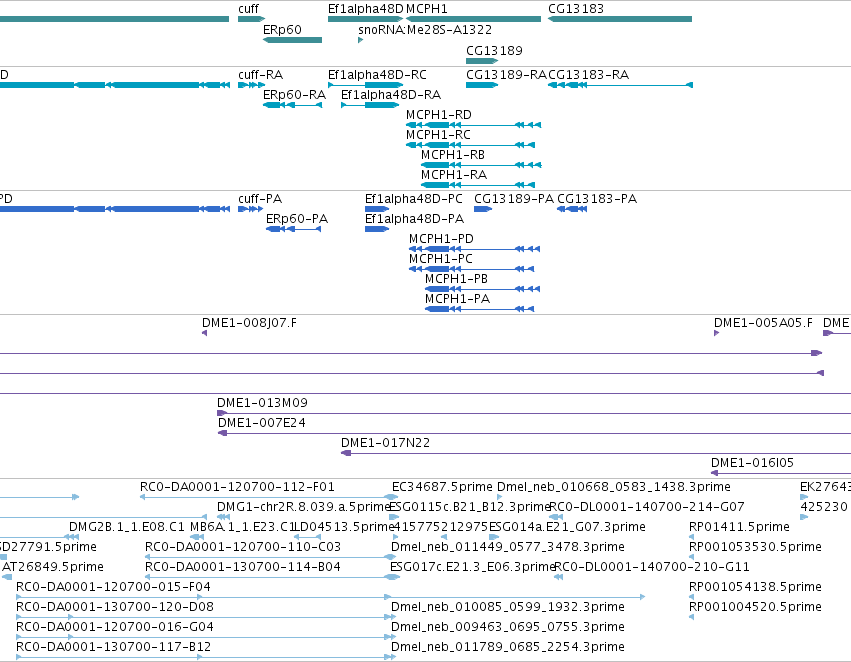Screen dimensions: 851x662
Task: Click RC0-DA0001-120700-110-C03 label
Action: click(x=243, y=548)
